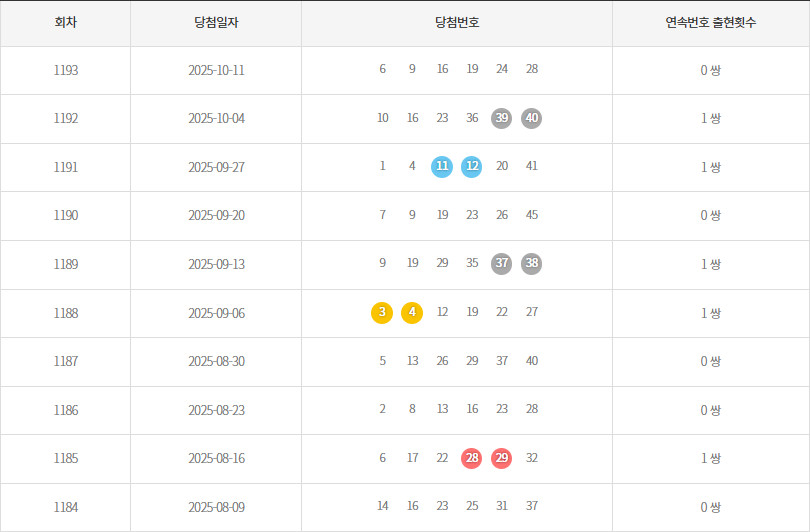Click the date 2025-08-16

point(216,458)
